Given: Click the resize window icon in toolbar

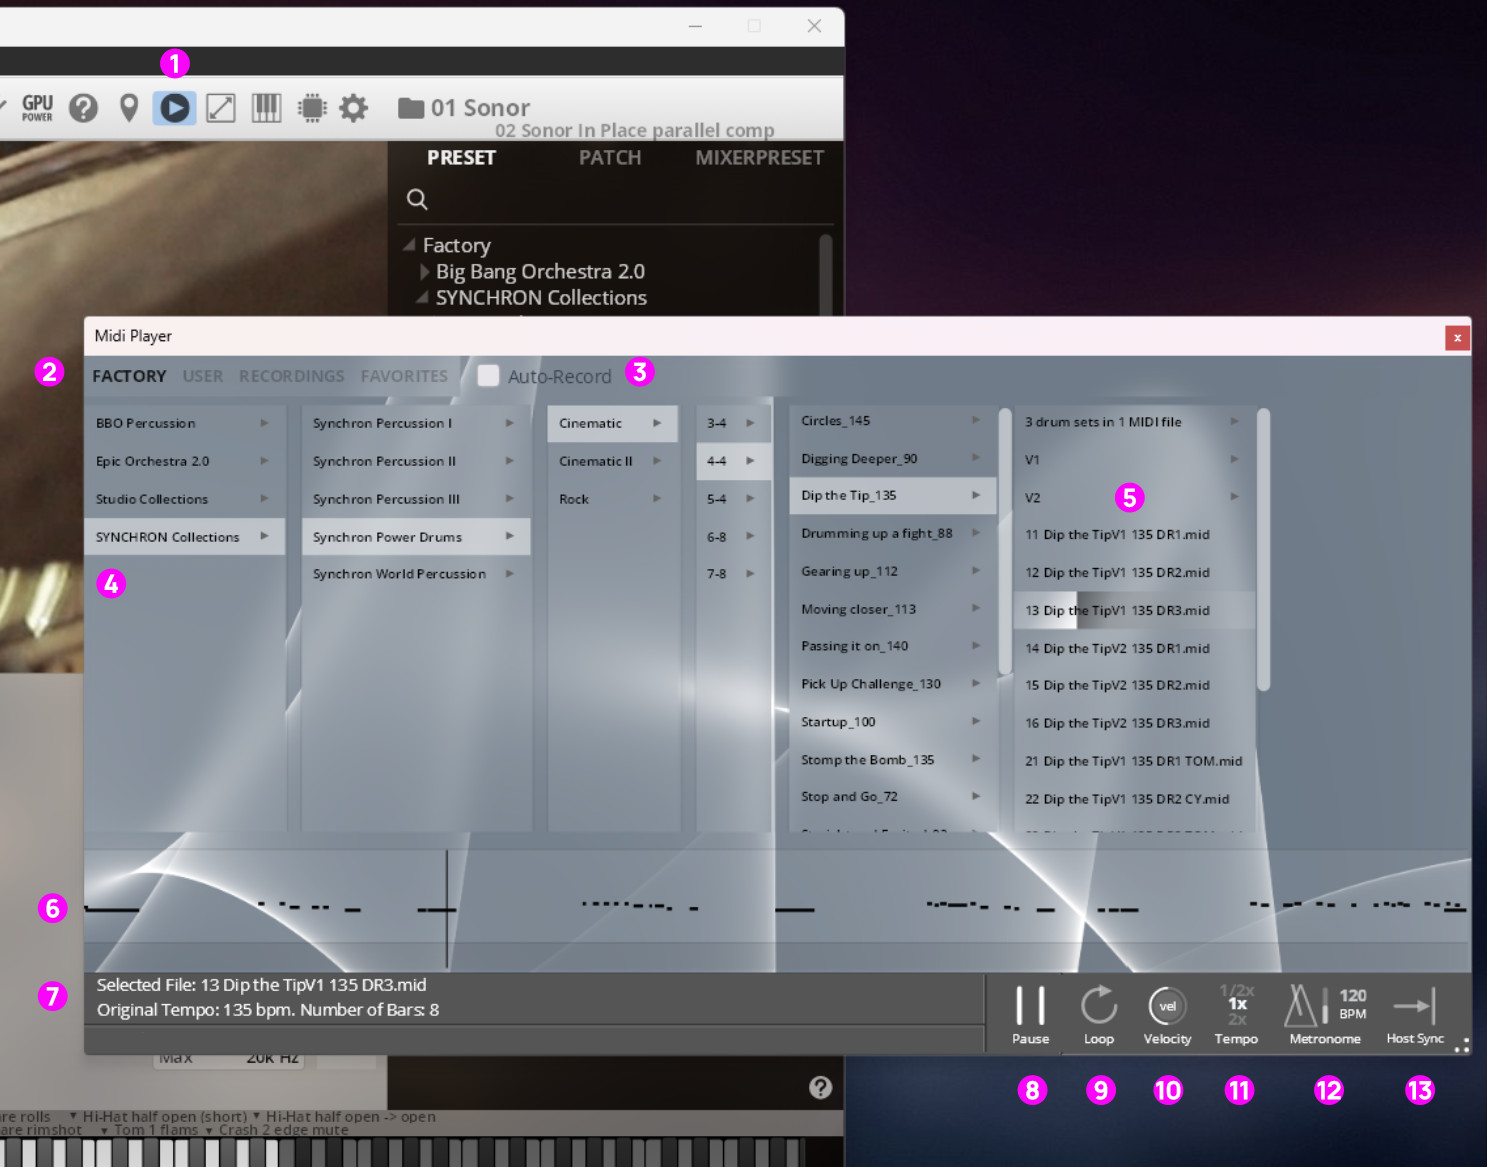Looking at the screenshot, I should pyautogui.click(x=220, y=108).
